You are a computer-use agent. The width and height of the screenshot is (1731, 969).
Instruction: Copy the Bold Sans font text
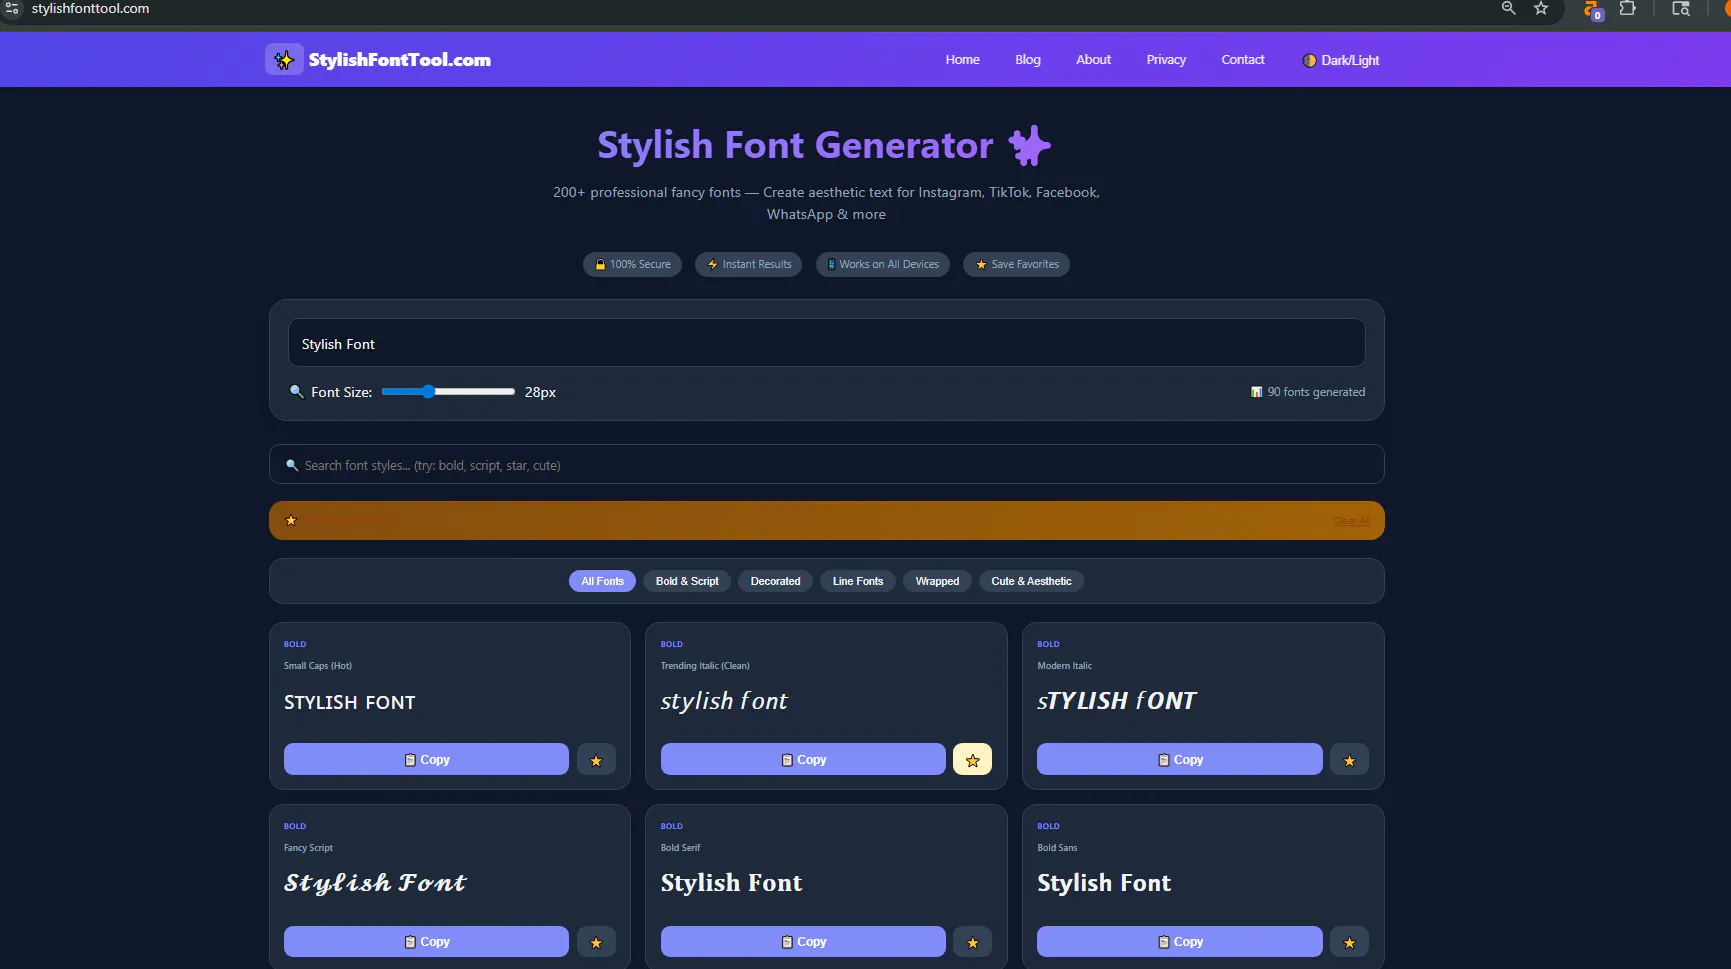click(1179, 941)
